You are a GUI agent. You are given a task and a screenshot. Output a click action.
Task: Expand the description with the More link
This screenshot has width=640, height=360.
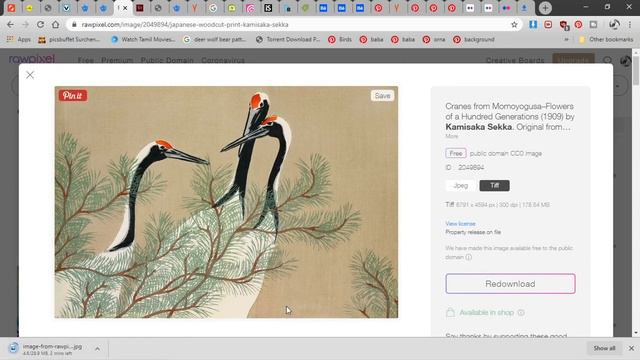tap(451, 136)
